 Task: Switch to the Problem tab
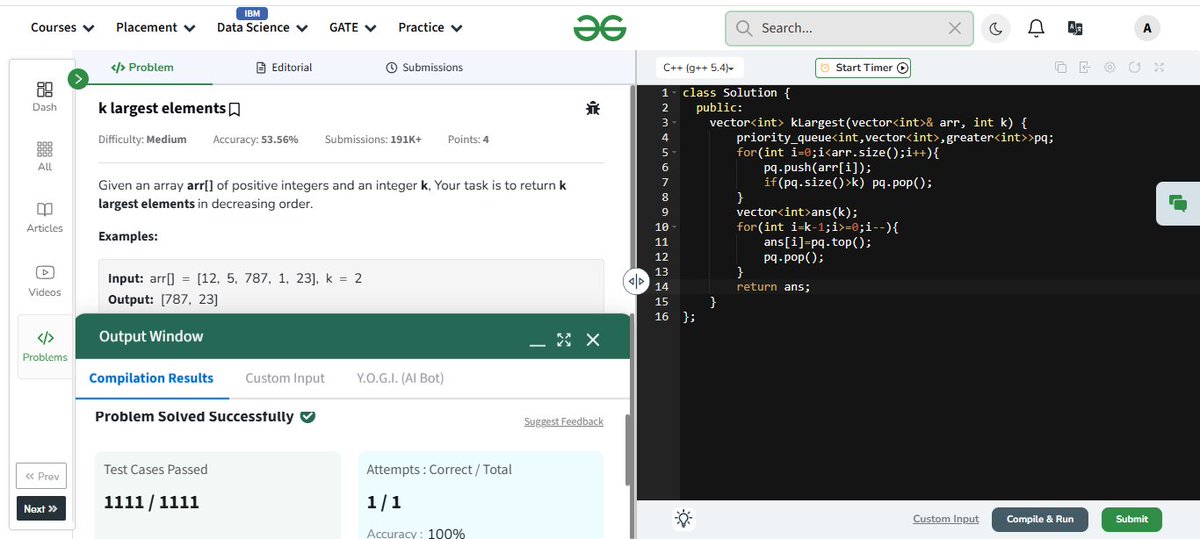(x=141, y=67)
